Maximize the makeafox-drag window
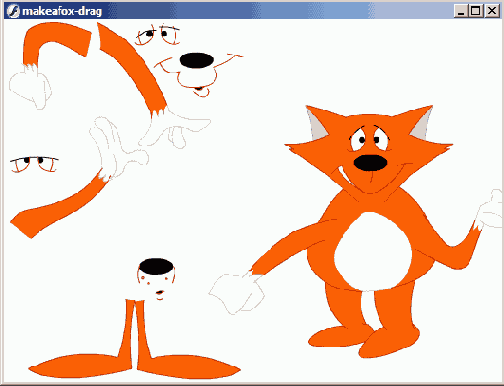This screenshot has height=386, width=504. [x=476, y=11]
